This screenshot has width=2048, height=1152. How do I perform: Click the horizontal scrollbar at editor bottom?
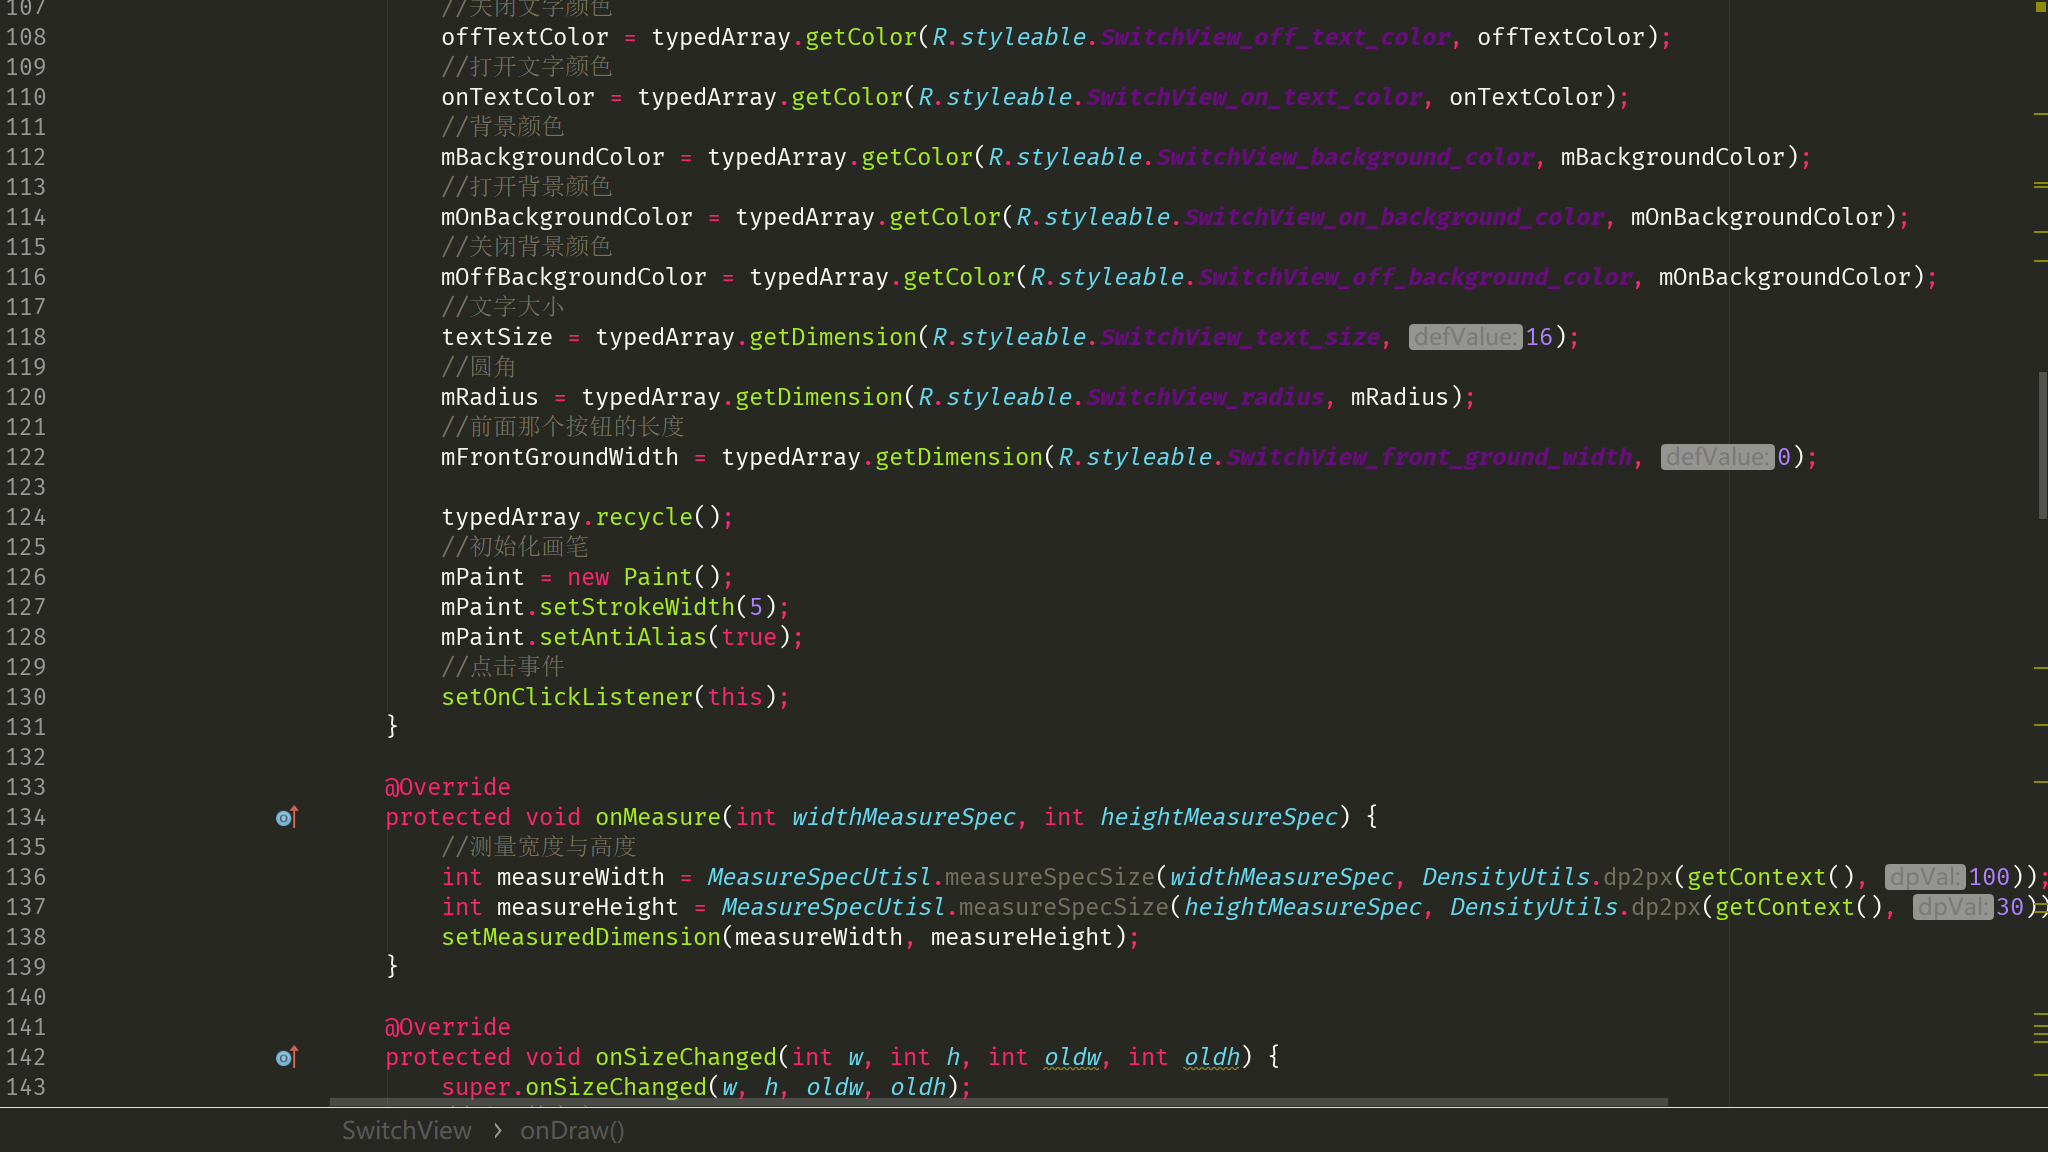[998, 1102]
